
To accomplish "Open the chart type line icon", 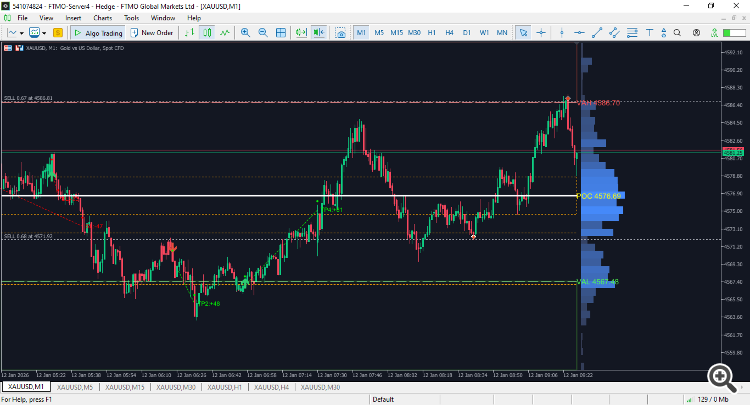I will tap(12, 33).
